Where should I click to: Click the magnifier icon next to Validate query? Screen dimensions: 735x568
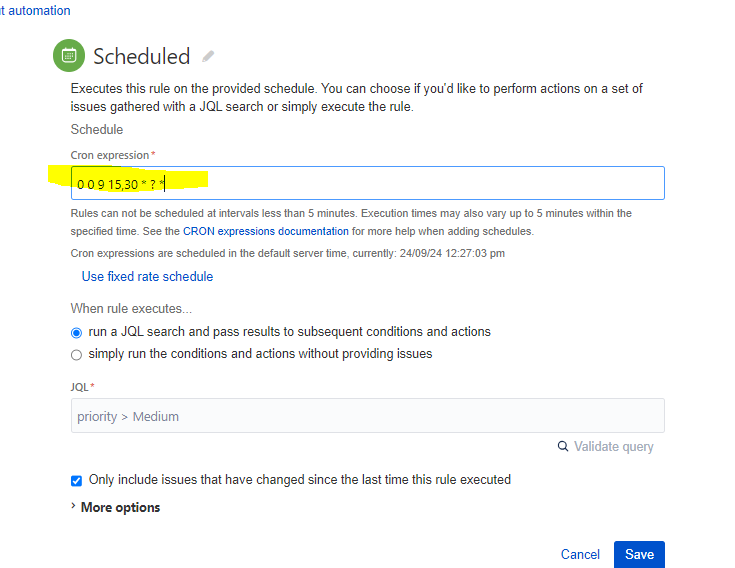tap(563, 446)
